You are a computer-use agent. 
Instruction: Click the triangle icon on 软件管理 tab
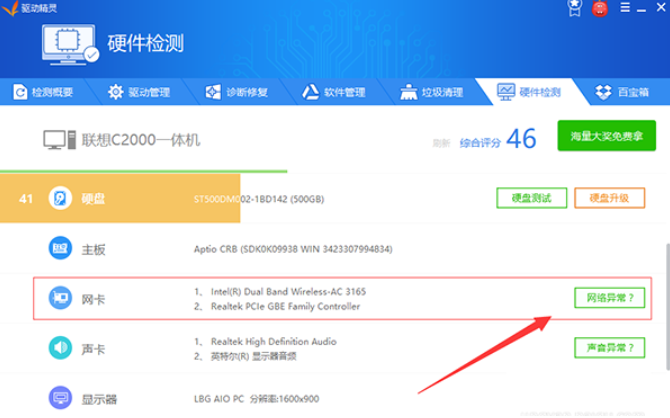(x=311, y=92)
